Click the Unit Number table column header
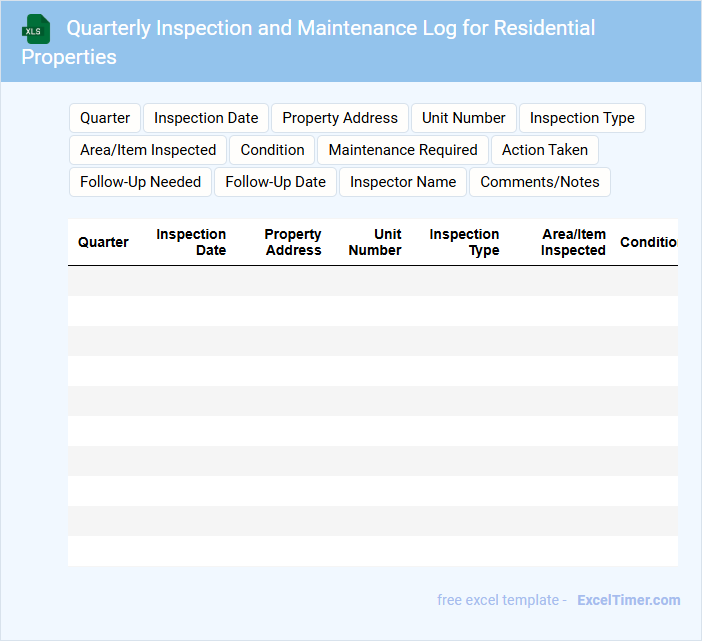The height and width of the screenshot is (641, 702). pyautogui.click(x=375, y=242)
